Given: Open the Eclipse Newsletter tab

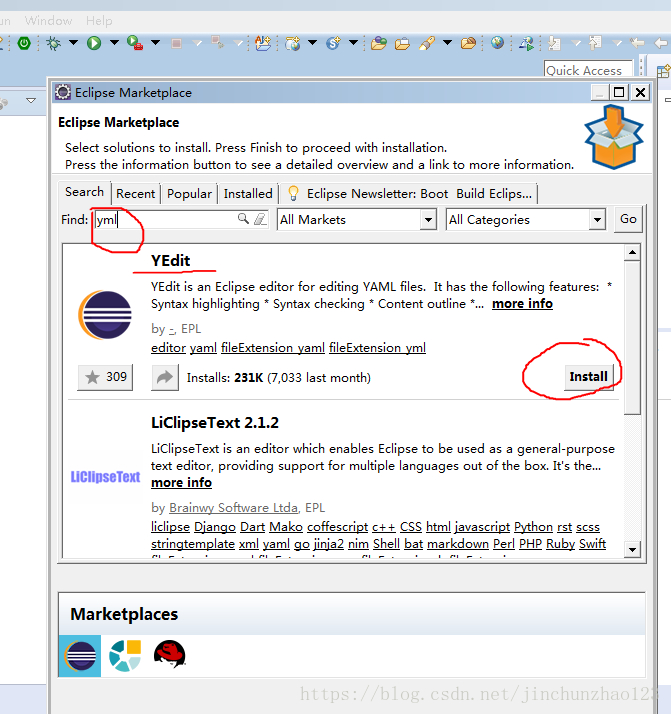Looking at the screenshot, I should click(x=409, y=194).
